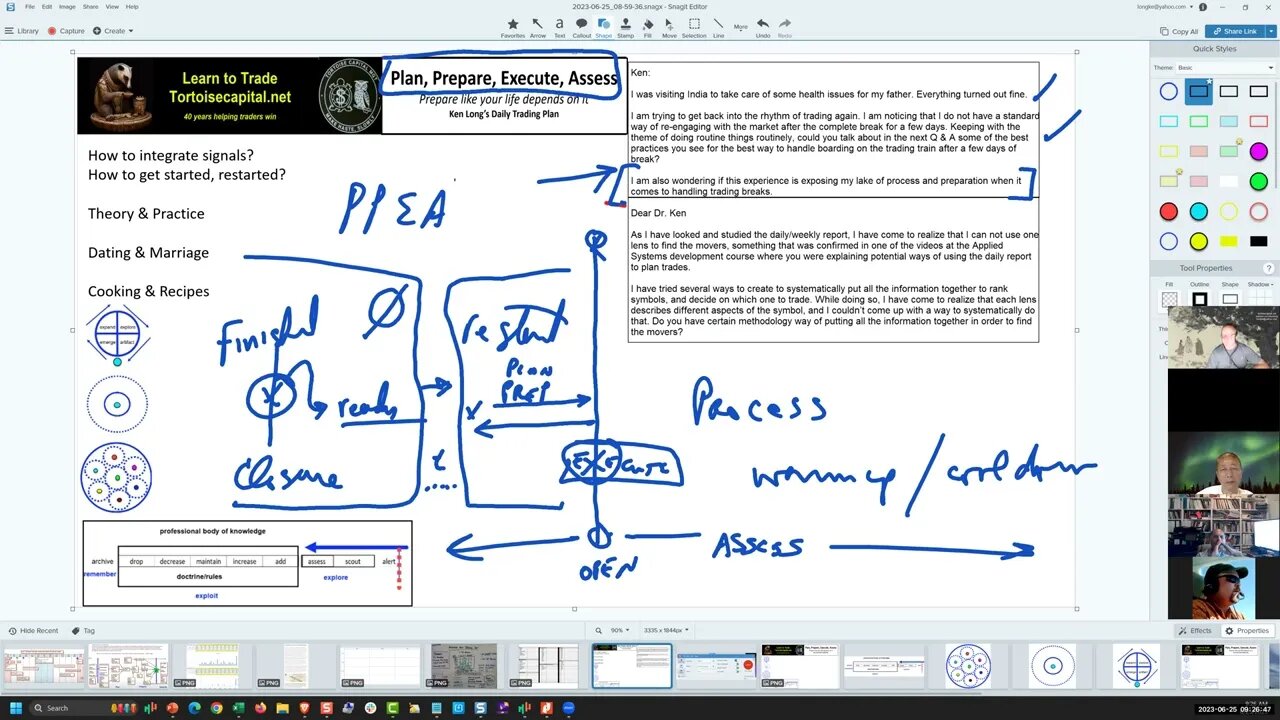Open the Share menu
This screenshot has height=720, width=1280.
(x=90, y=6)
